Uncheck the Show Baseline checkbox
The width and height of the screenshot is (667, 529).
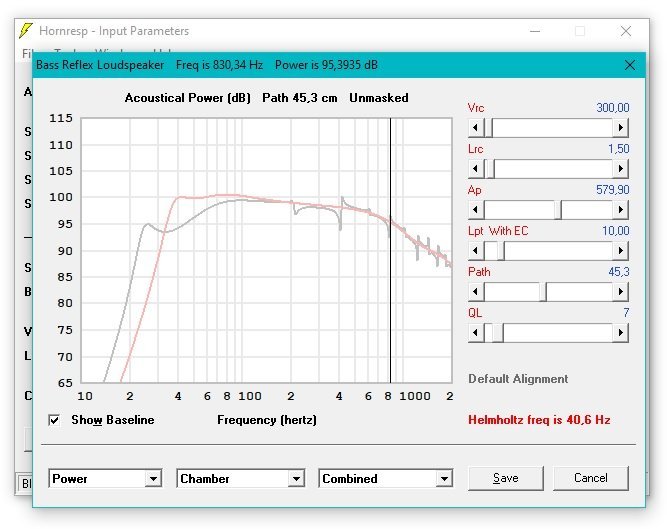(55, 420)
